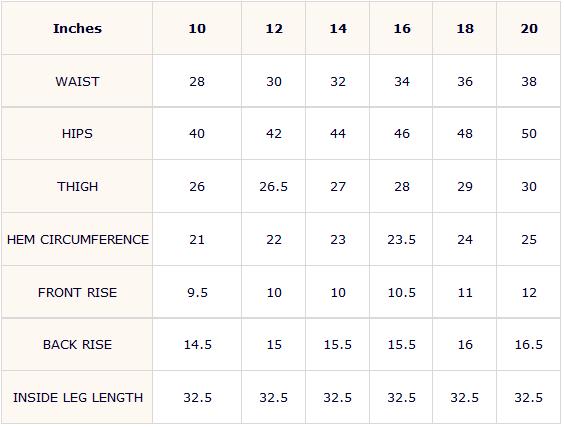Click thigh value 26.5 under size 12
This screenshot has height=427, width=564.
click(x=273, y=186)
